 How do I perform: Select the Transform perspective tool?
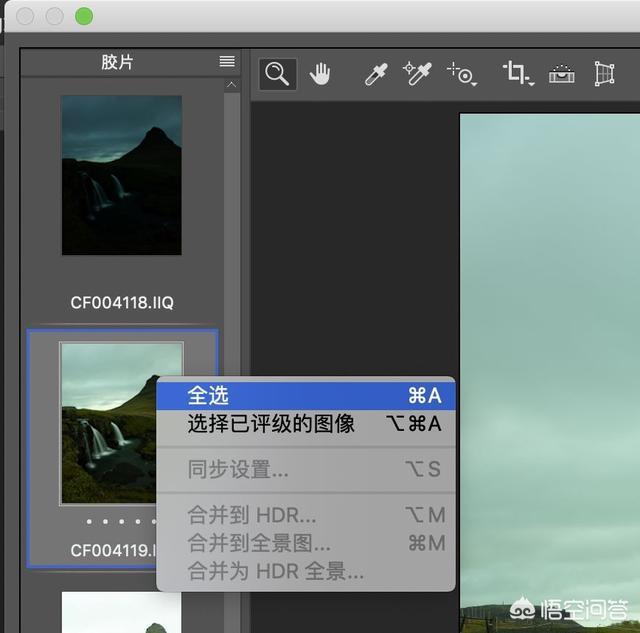(x=604, y=74)
